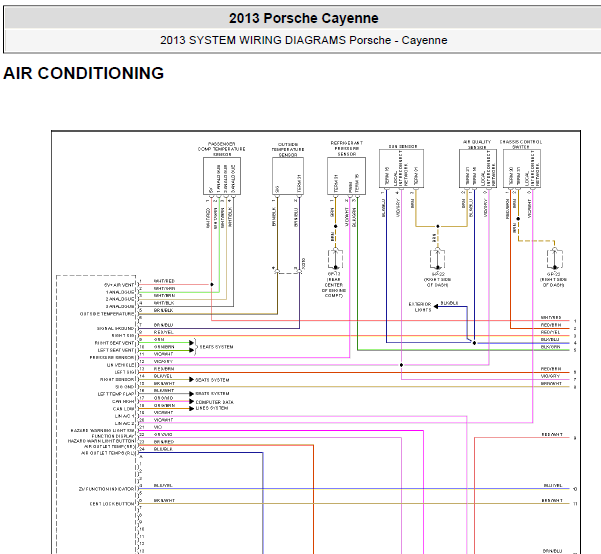Image resolution: width=601 pixels, height=554 pixels.
Task: Click the 'VIO' wire label at pin 21
Action: pos(158,427)
